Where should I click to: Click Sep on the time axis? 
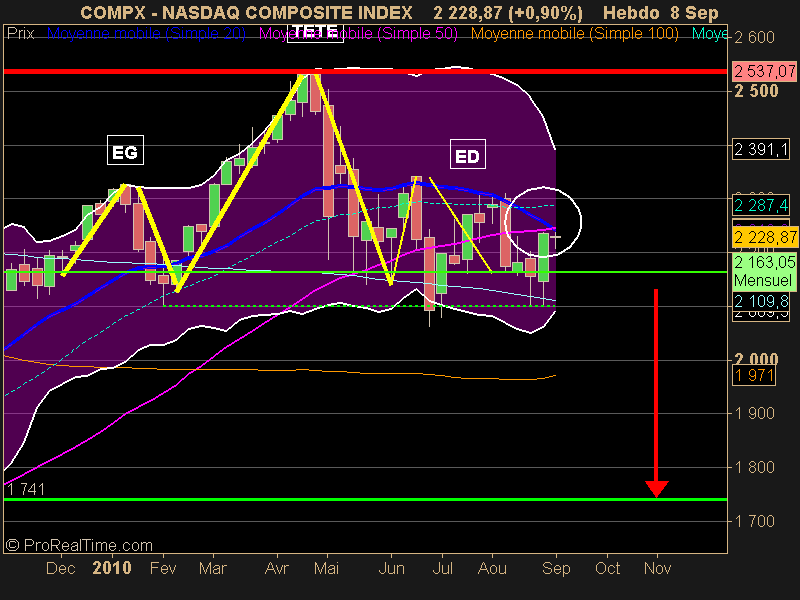556,568
